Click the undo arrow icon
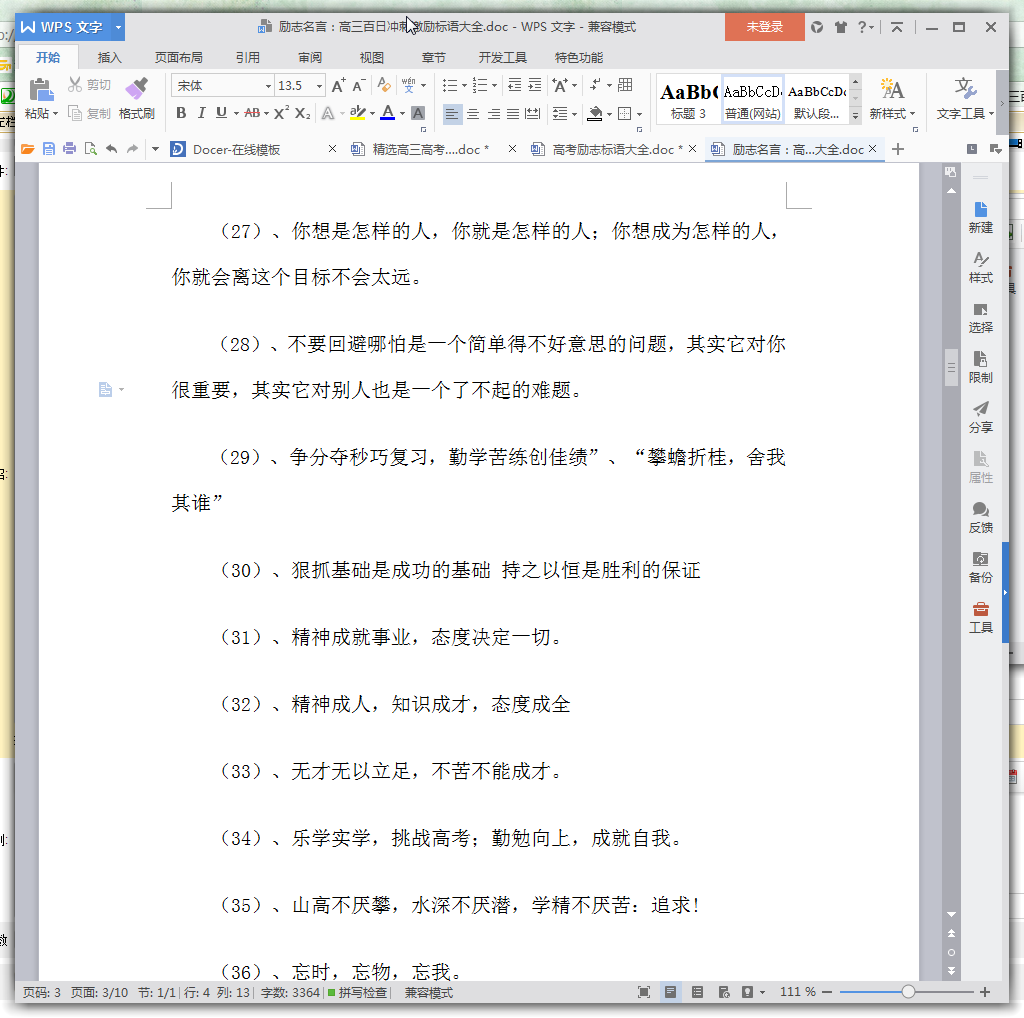 [x=112, y=150]
